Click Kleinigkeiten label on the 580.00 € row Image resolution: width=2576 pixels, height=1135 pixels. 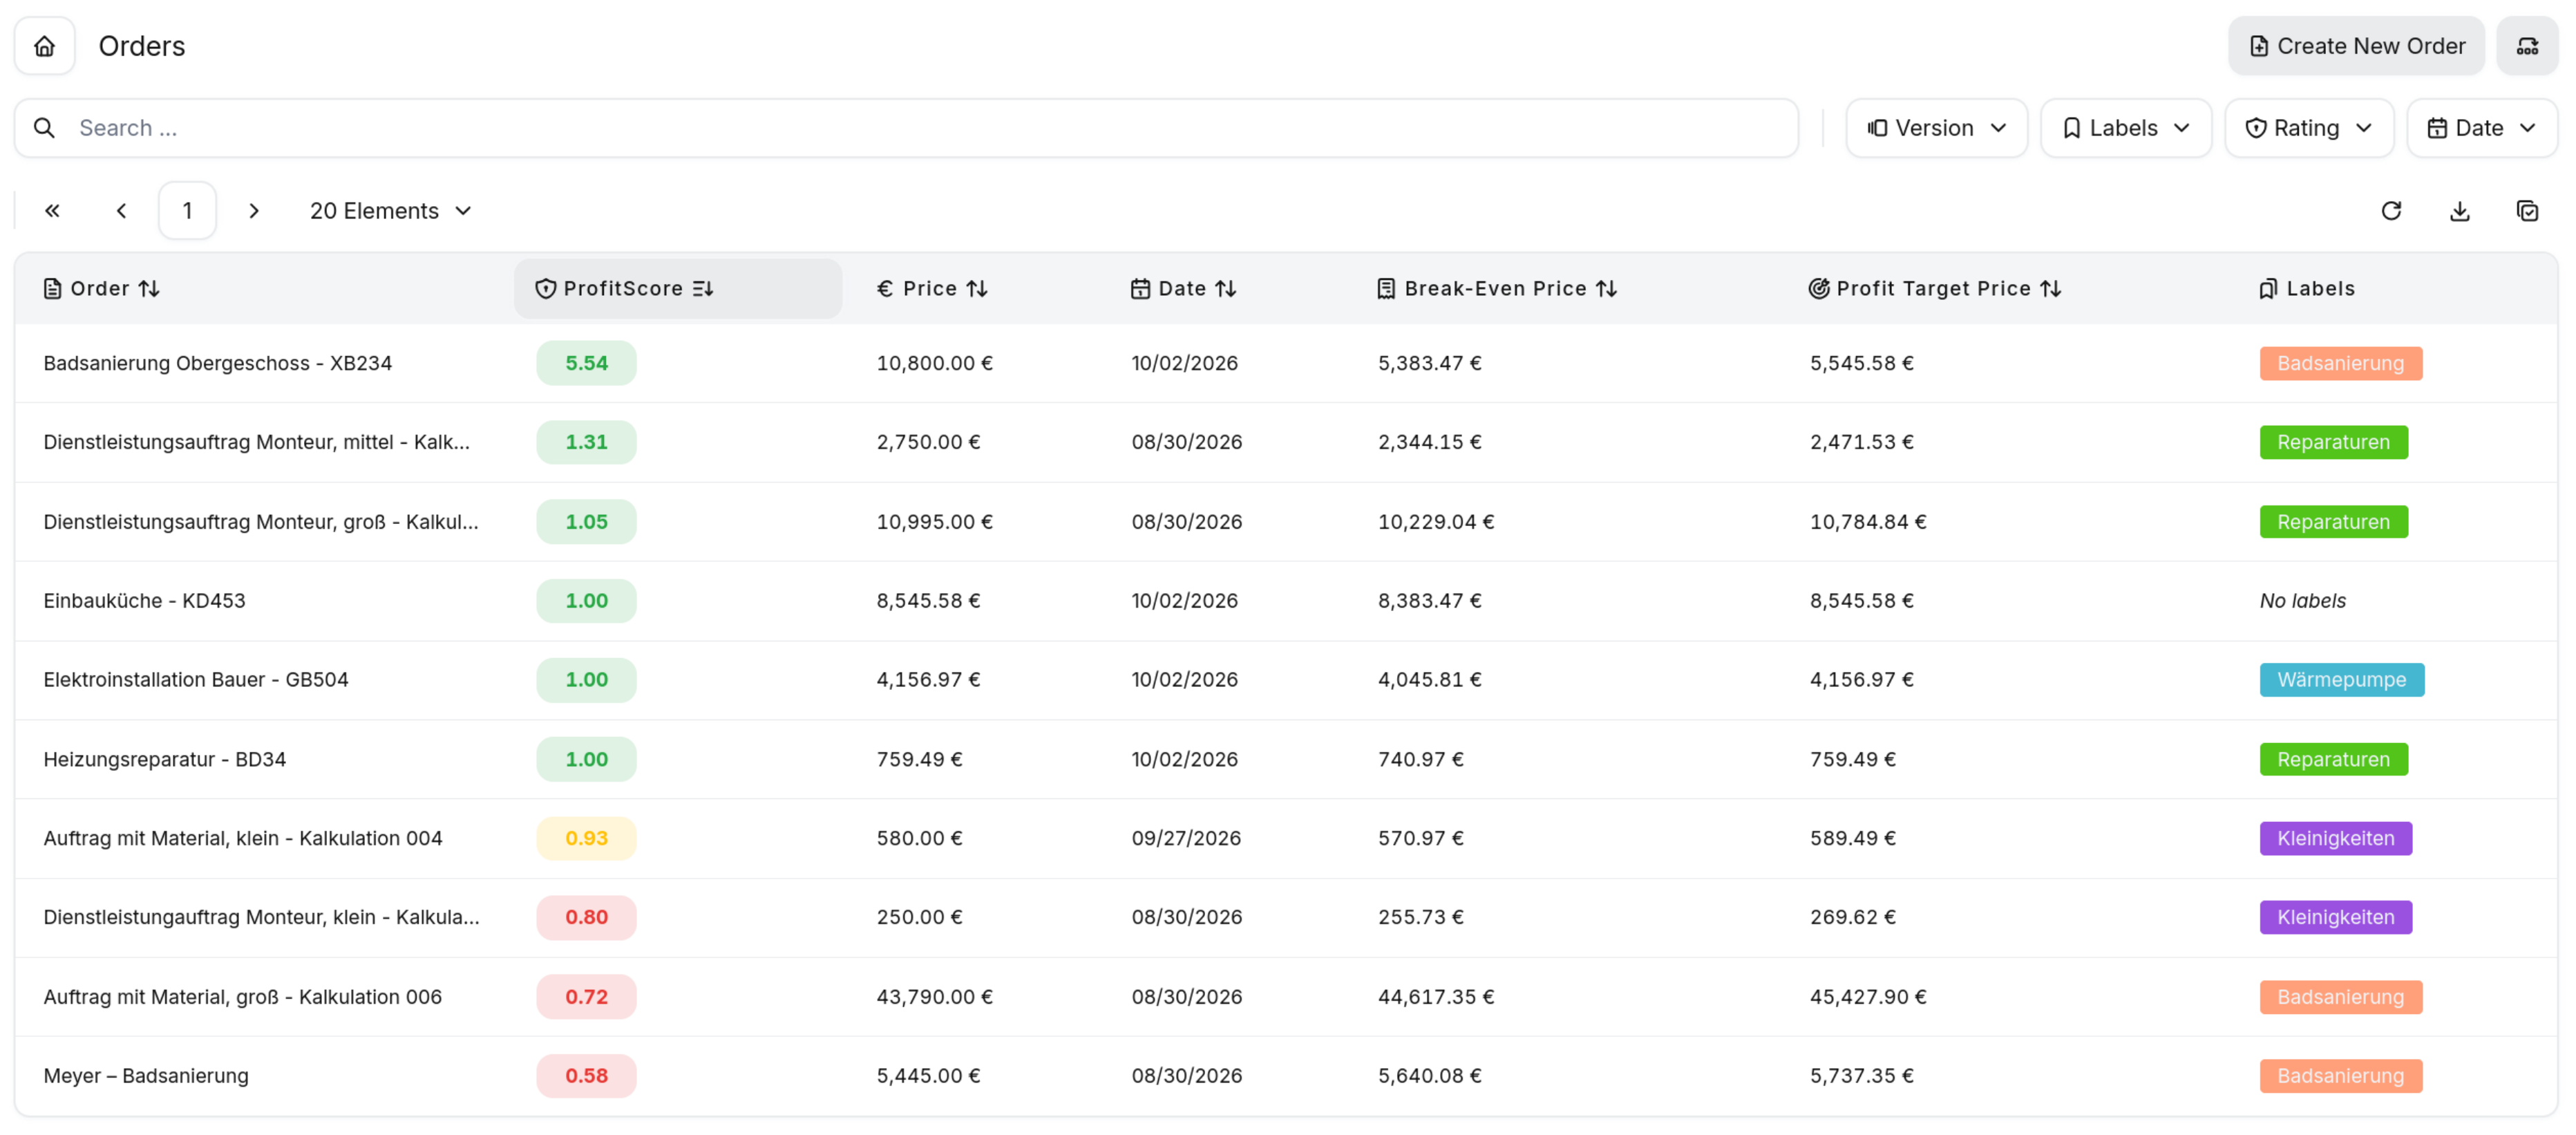[x=2335, y=838]
